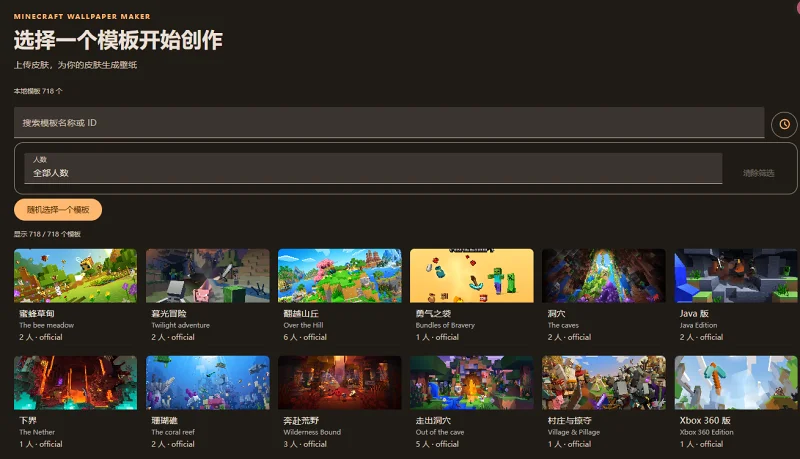
Task: Open Xbox 360 Edition template thumbnail
Action: pyautogui.click(x=736, y=382)
